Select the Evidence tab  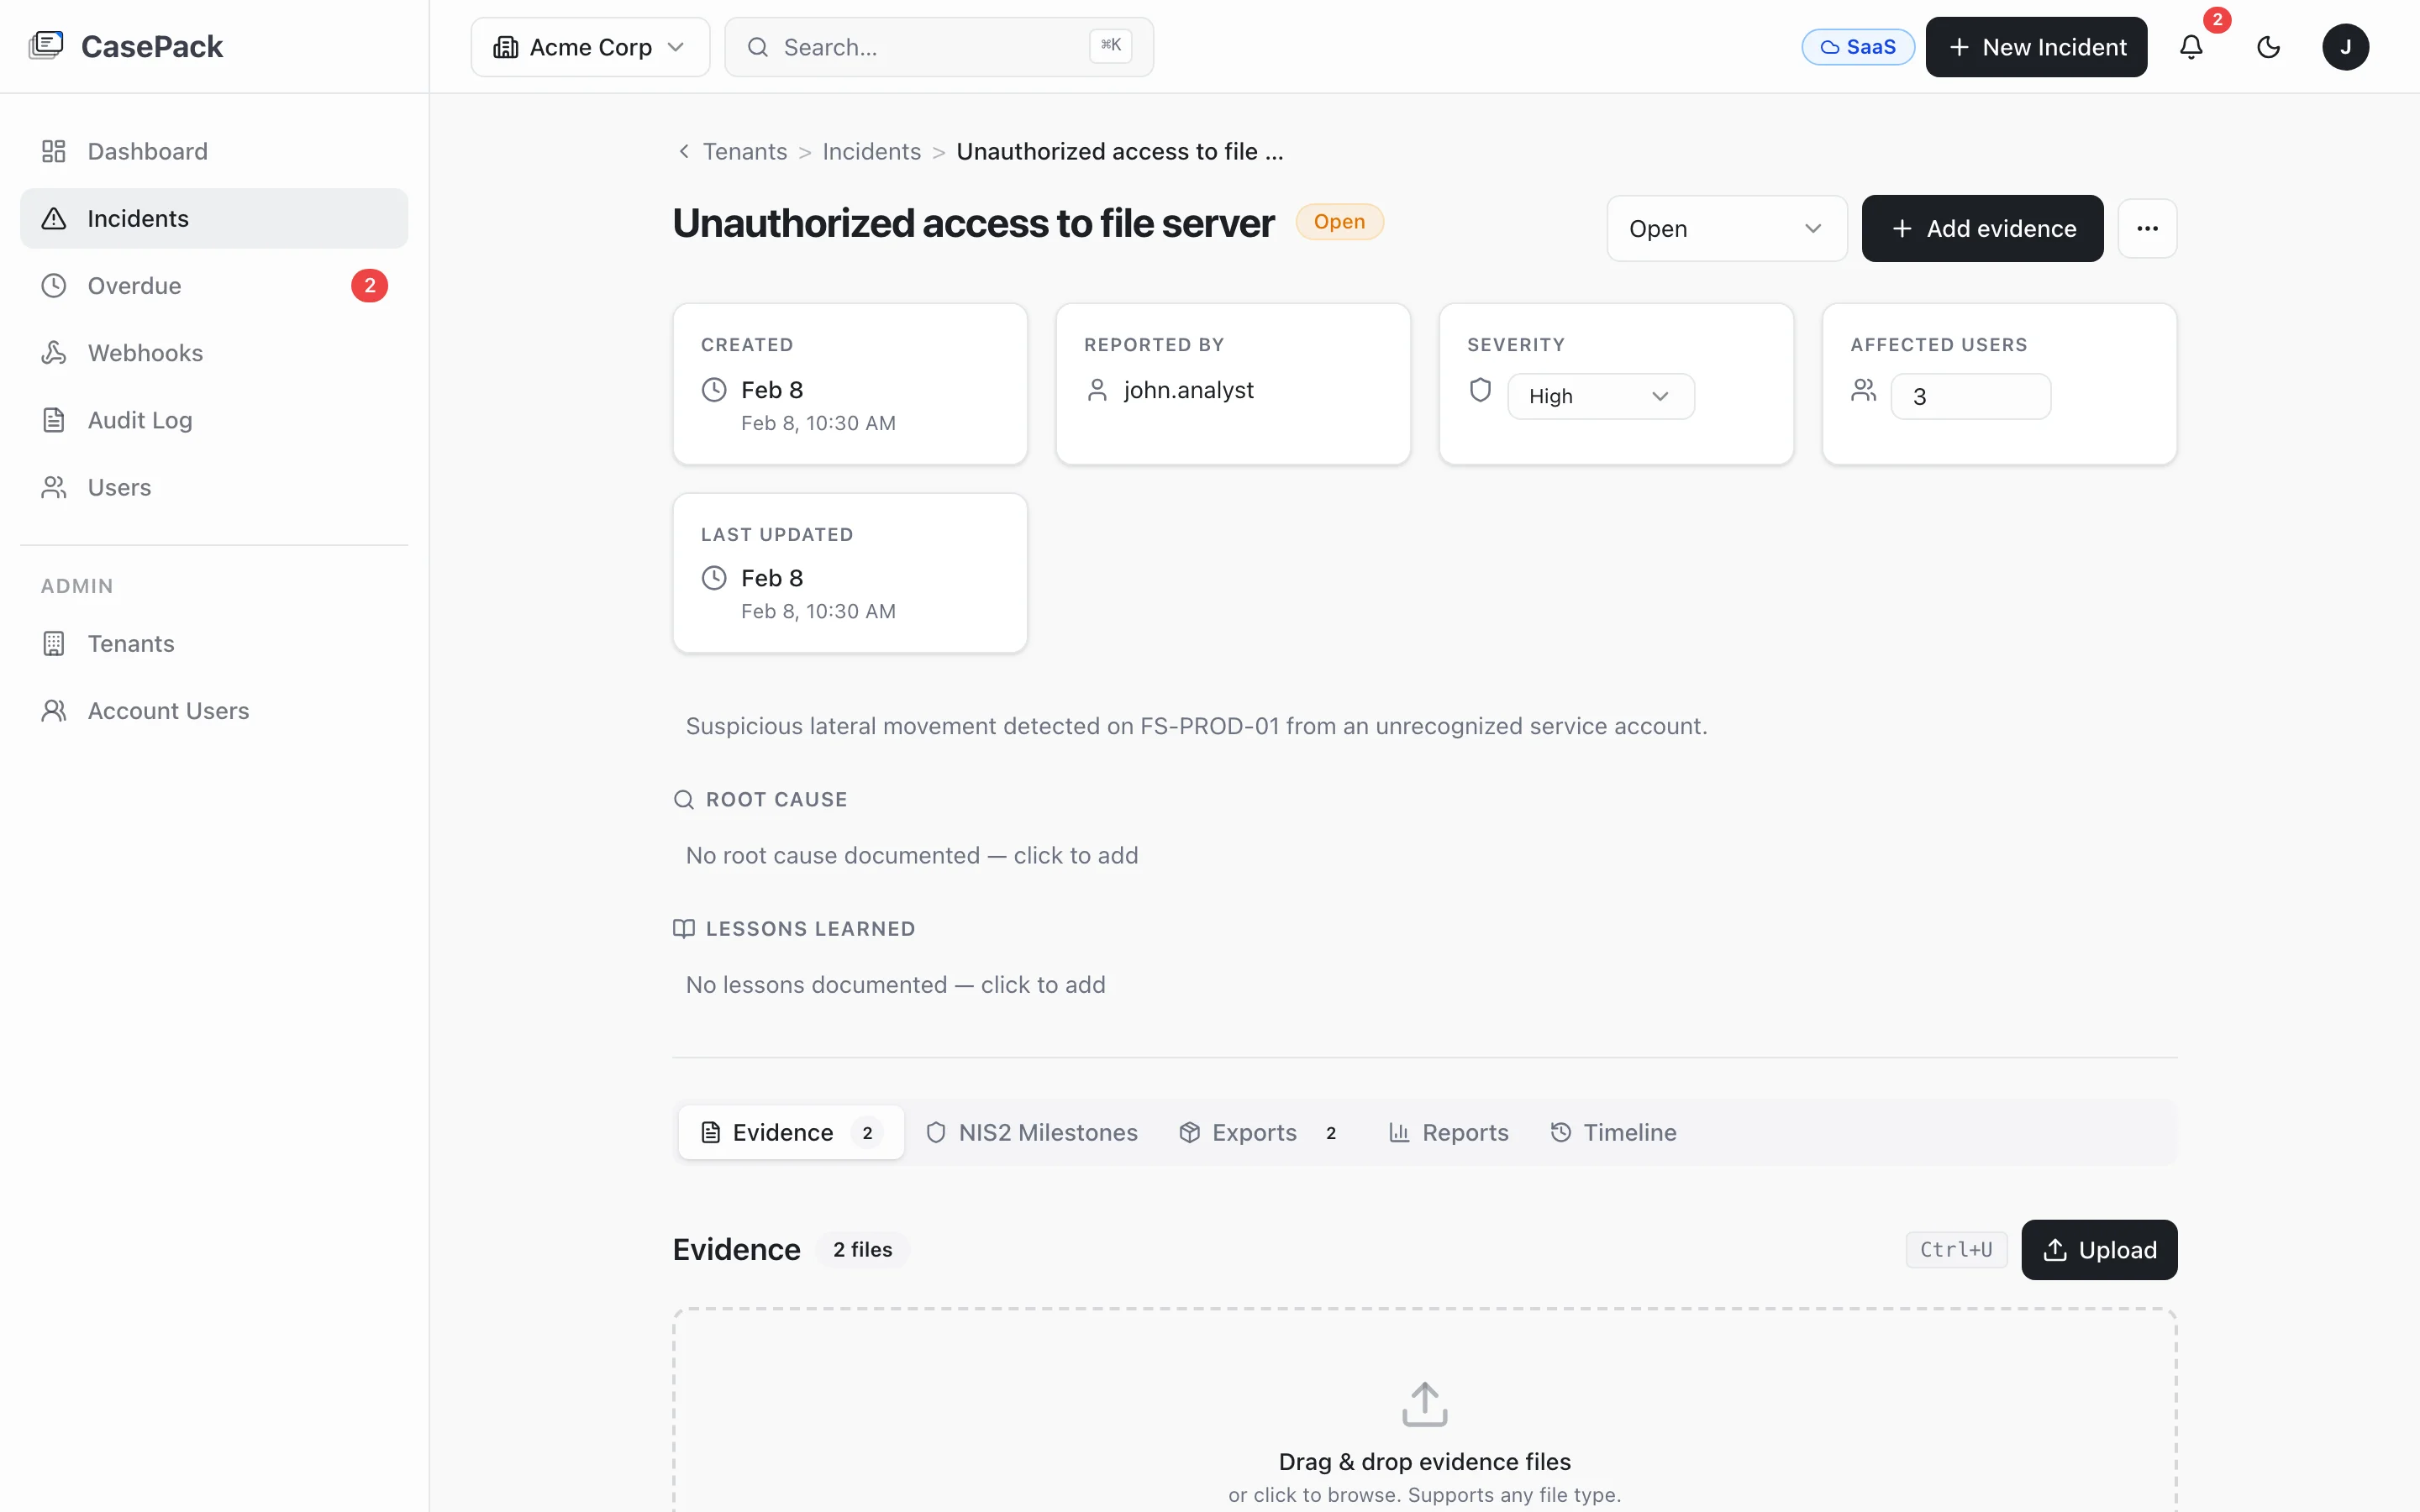(791, 1132)
